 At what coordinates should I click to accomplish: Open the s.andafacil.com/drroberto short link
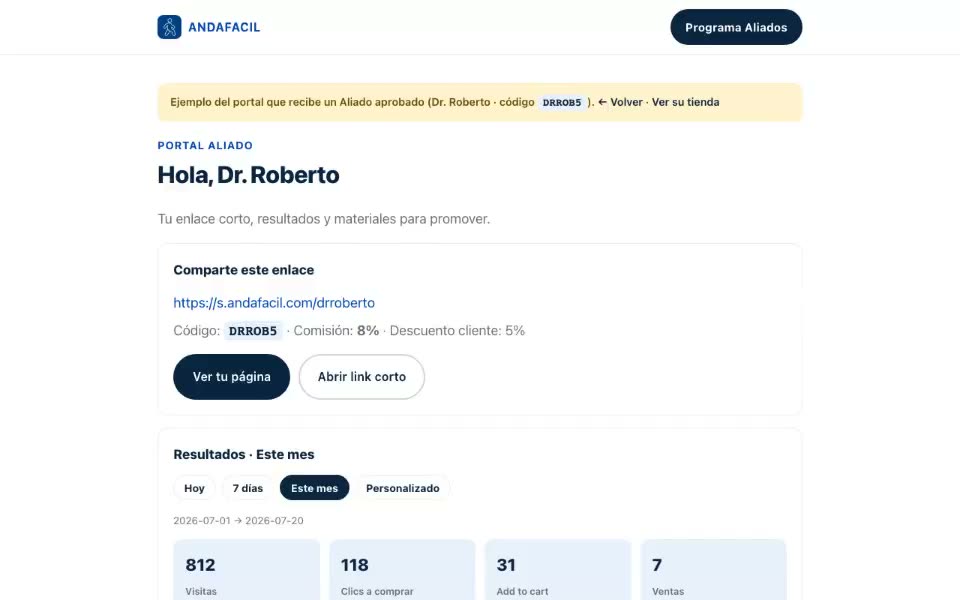(x=274, y=302)
